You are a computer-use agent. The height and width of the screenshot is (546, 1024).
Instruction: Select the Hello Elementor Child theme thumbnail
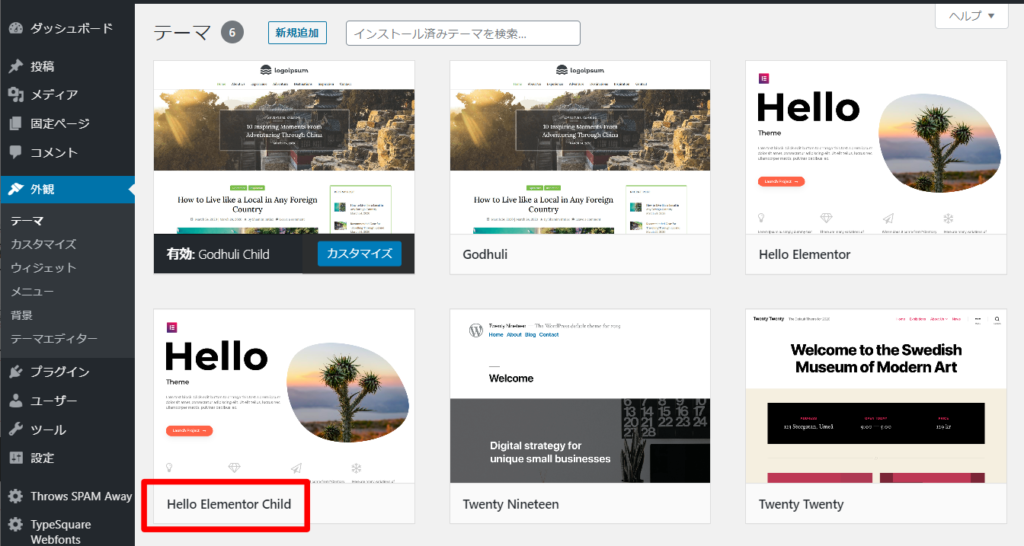pos(284,396)
